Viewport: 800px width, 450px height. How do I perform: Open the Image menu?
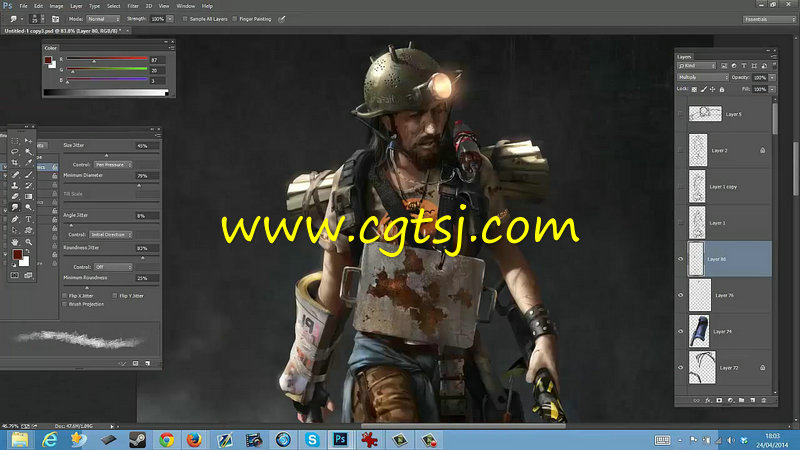coord(56,6)
